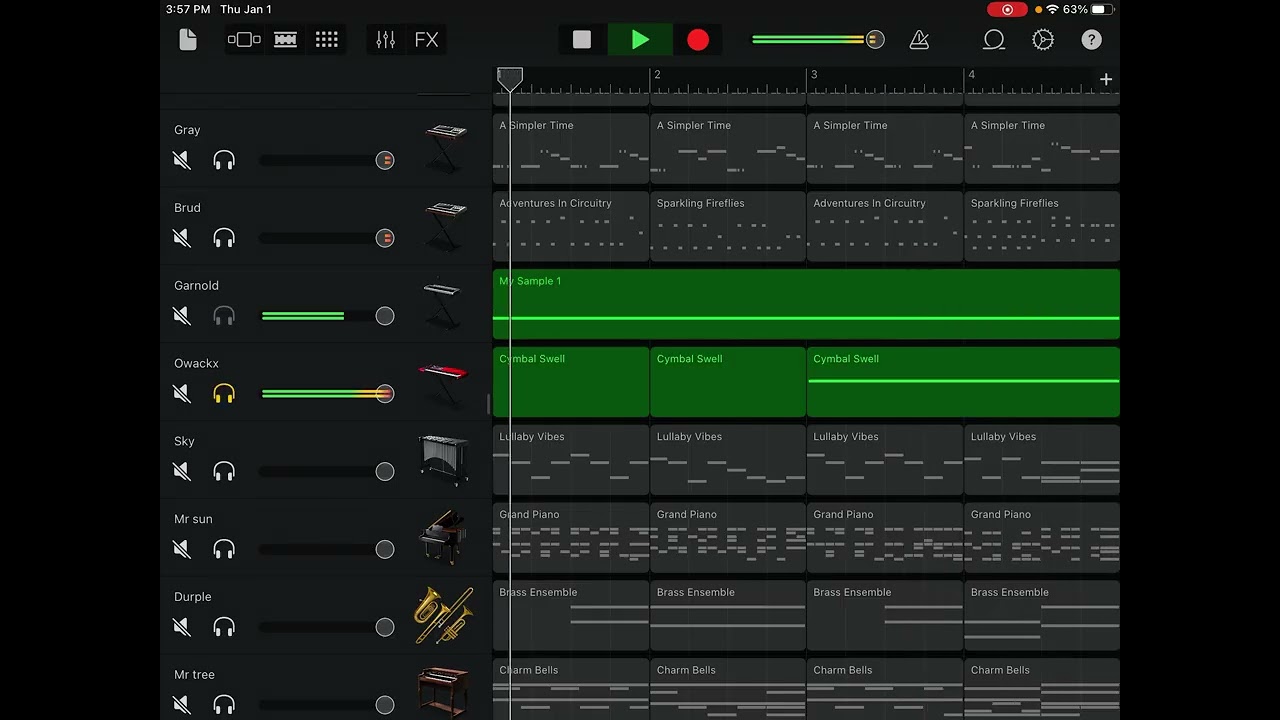Select the Brud synth instrument icon
The height and width of the screenshot is (720, 1280).
(x=445, y=225)
